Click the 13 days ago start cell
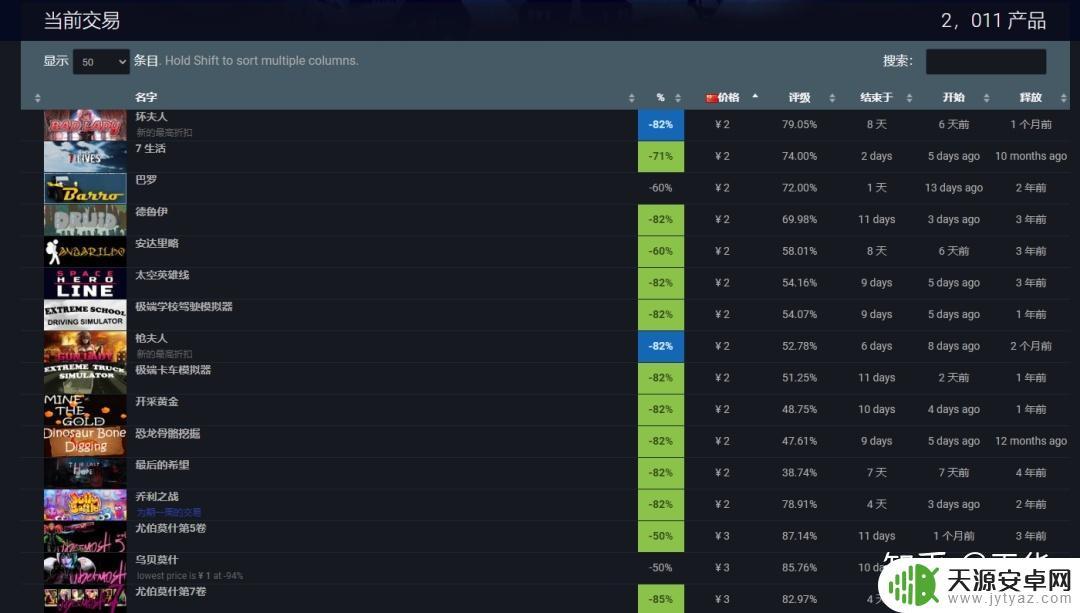Image resolution: width=1080 pixels, height=613 pixels. point(953,189)
